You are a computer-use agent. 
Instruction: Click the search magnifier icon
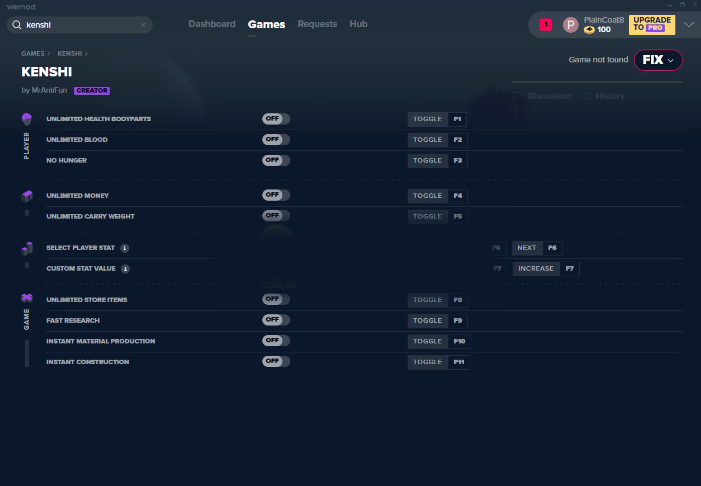(17, 25)
